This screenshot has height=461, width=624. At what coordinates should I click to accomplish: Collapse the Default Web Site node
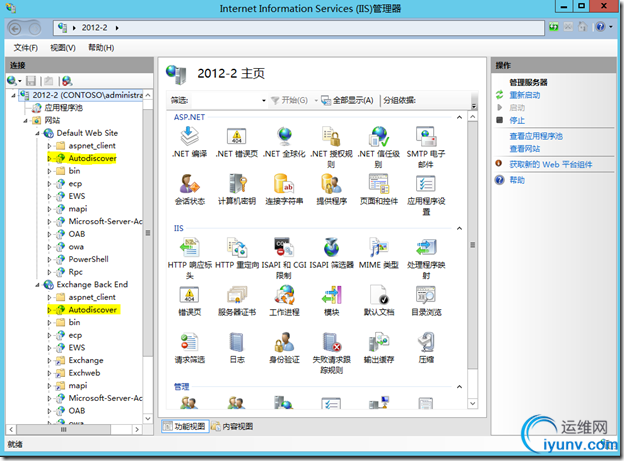pos(37,133)
